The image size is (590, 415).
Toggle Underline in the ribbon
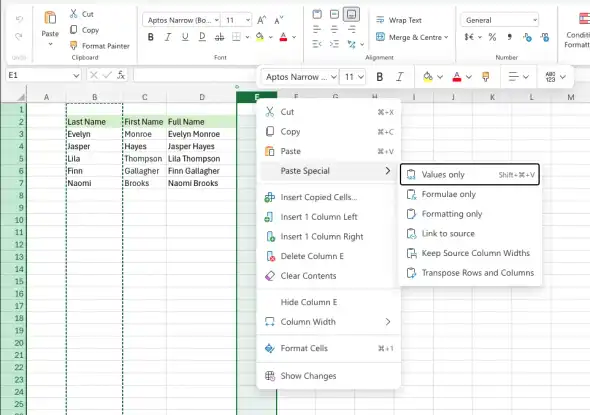tap(185, 37)
